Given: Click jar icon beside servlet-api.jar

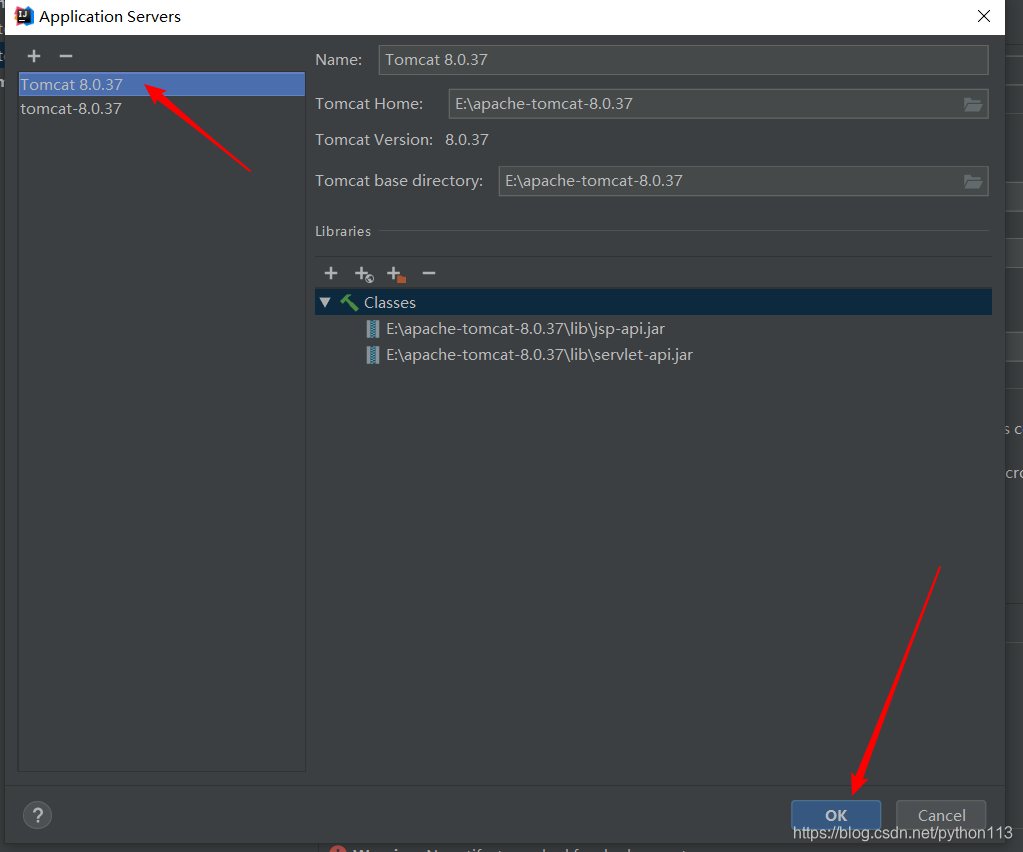Looking at the screenshot, I should pos(373,355).
